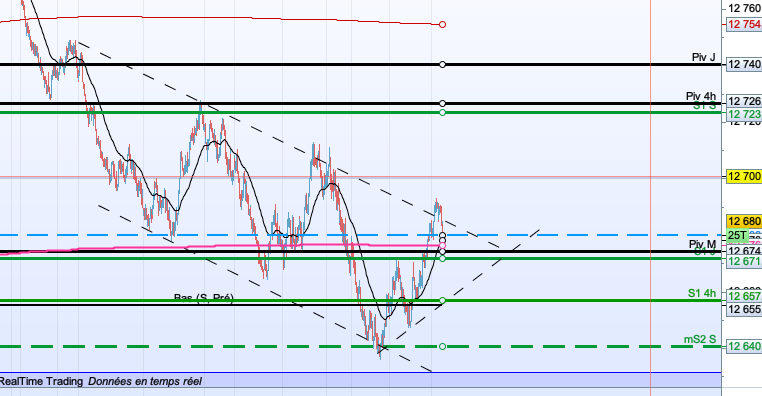Select the green 12 723 price tag
The height and width of the screenshot is (396, 762).
pyautogui.click(x=744, y=114)
